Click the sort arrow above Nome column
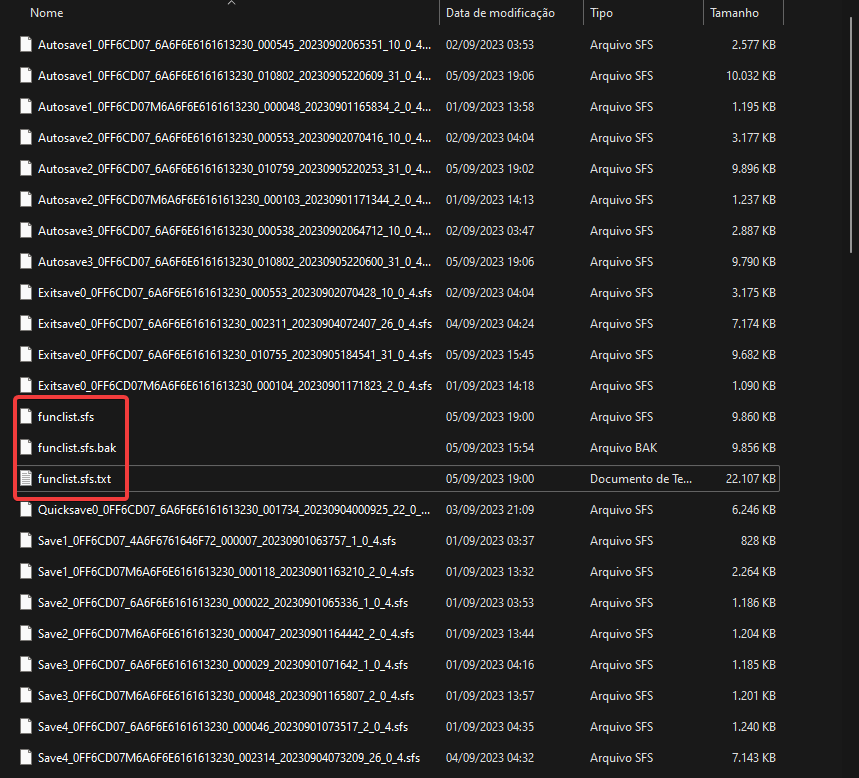Screen dimensions: 859x778 232,3
